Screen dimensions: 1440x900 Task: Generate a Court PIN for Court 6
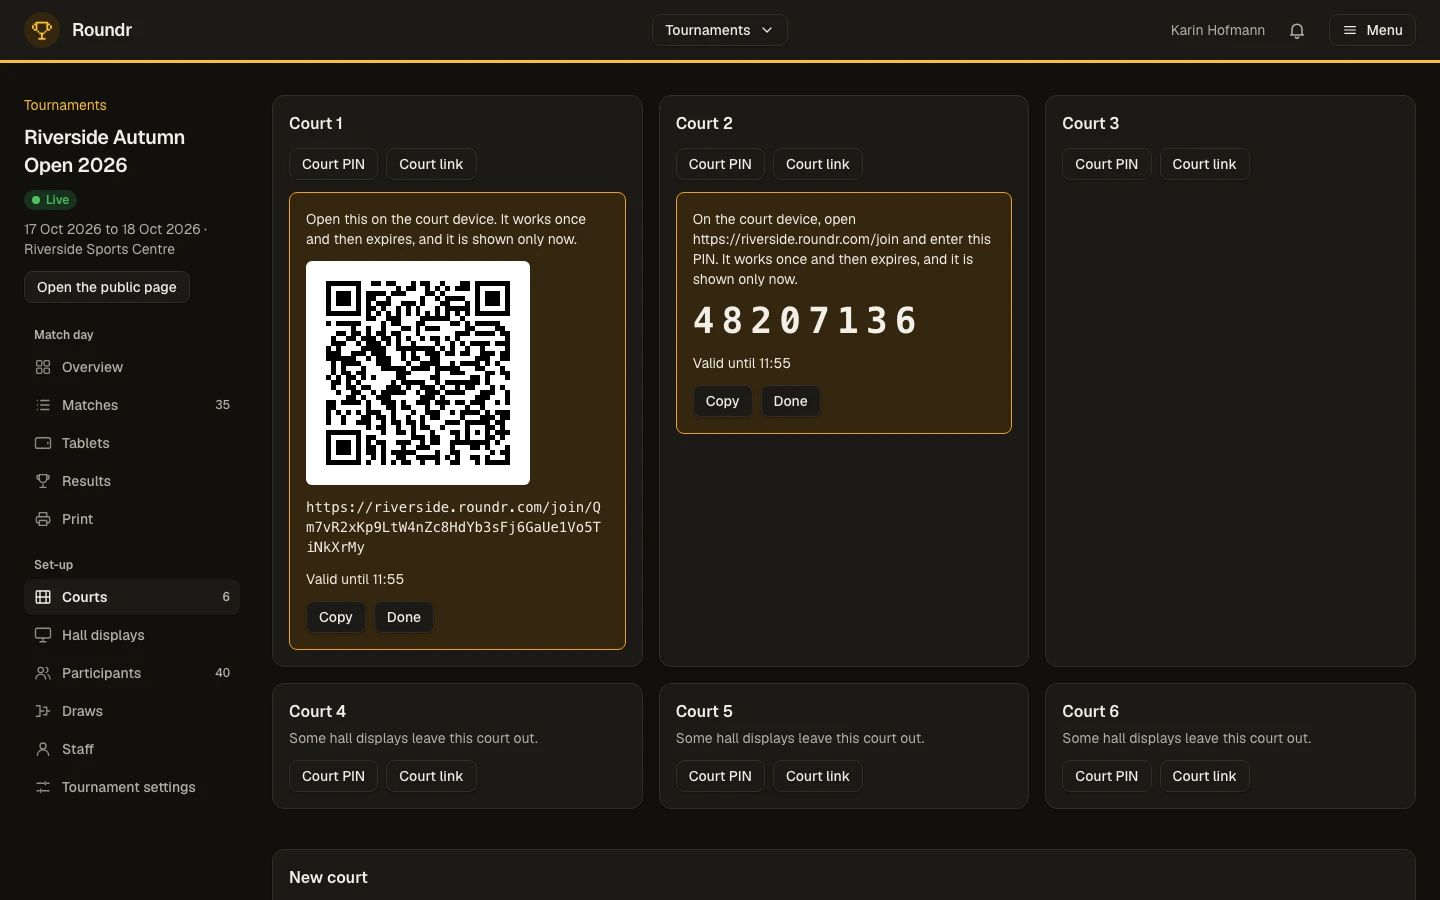coord(1107,776)
